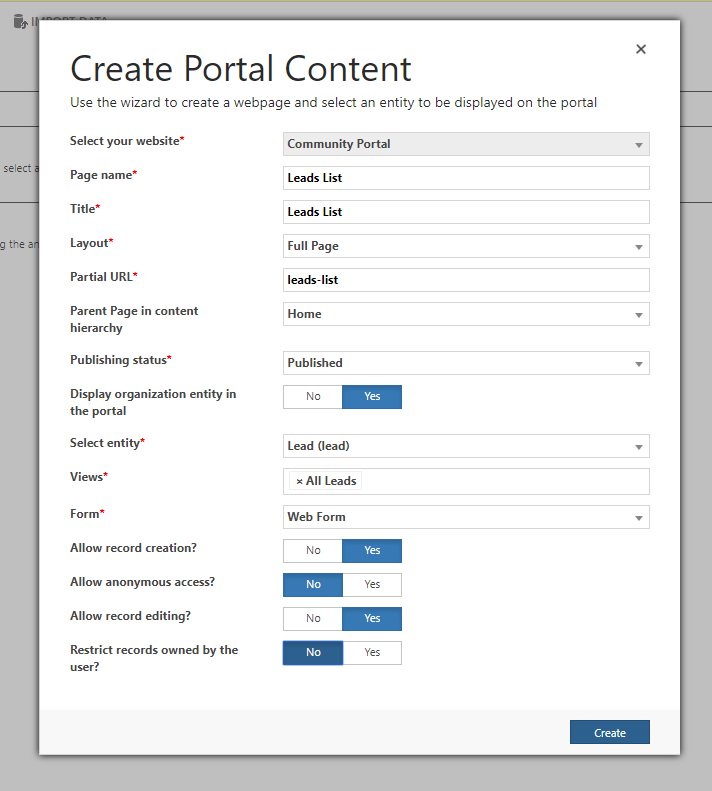This screenshot has height=791, width=712.
Task: Focus the Title input field
Action: (x=466, y=212)
